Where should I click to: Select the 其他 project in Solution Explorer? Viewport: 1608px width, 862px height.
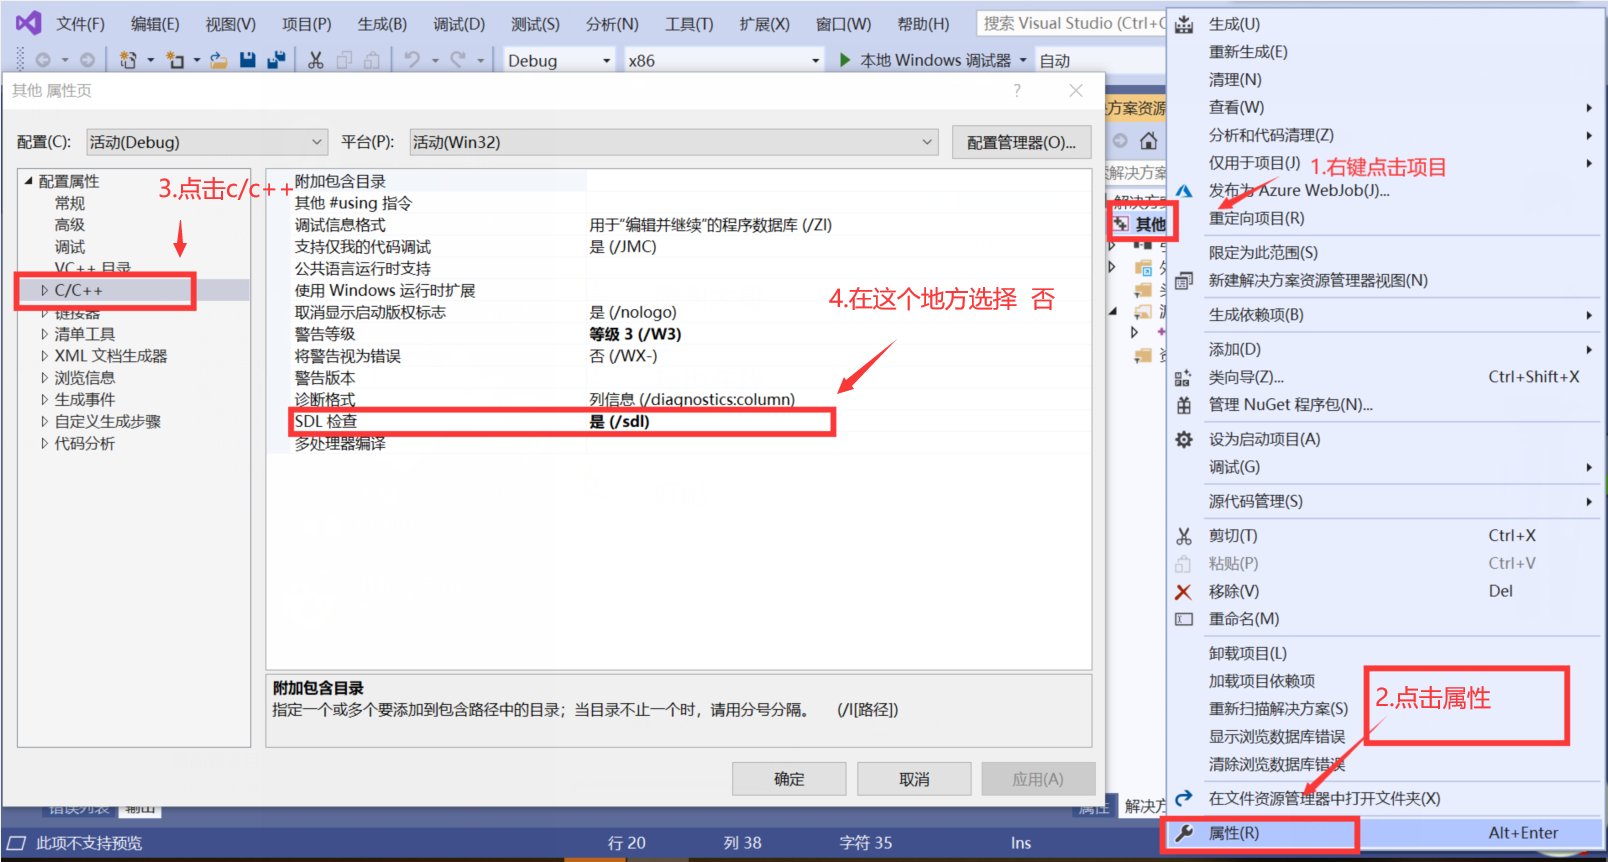pos(1150,224)
